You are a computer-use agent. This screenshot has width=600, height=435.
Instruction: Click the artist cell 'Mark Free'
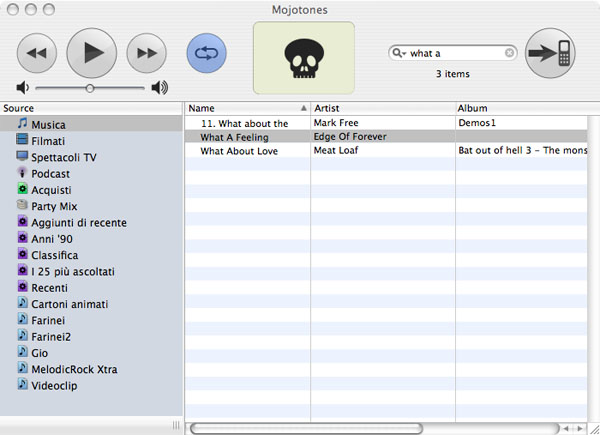coord(336,123)
